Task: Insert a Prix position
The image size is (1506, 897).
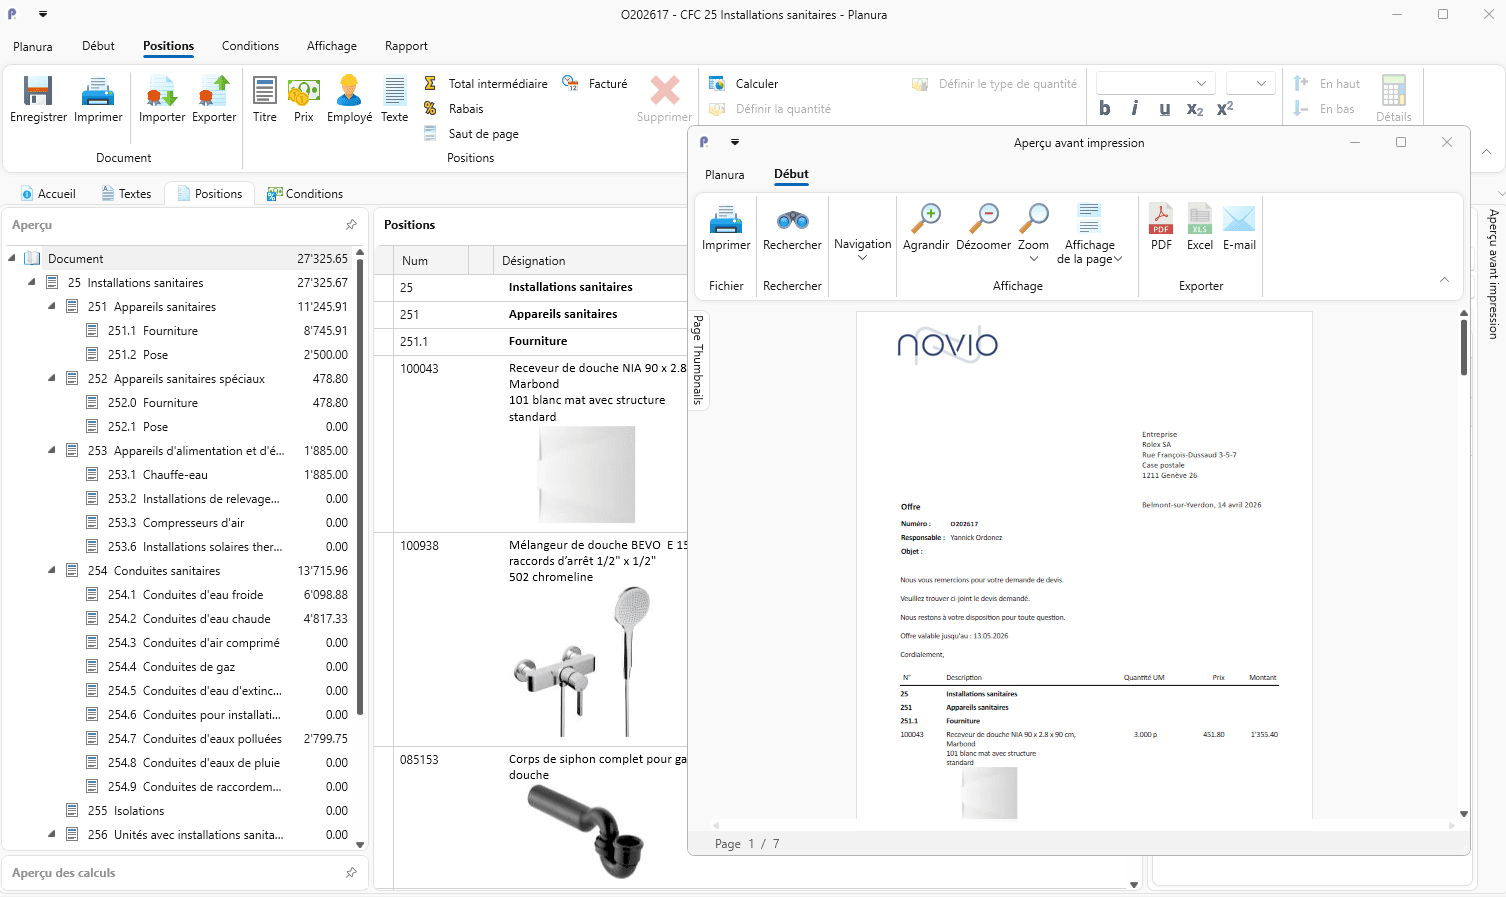Action: tap(304, 99)
